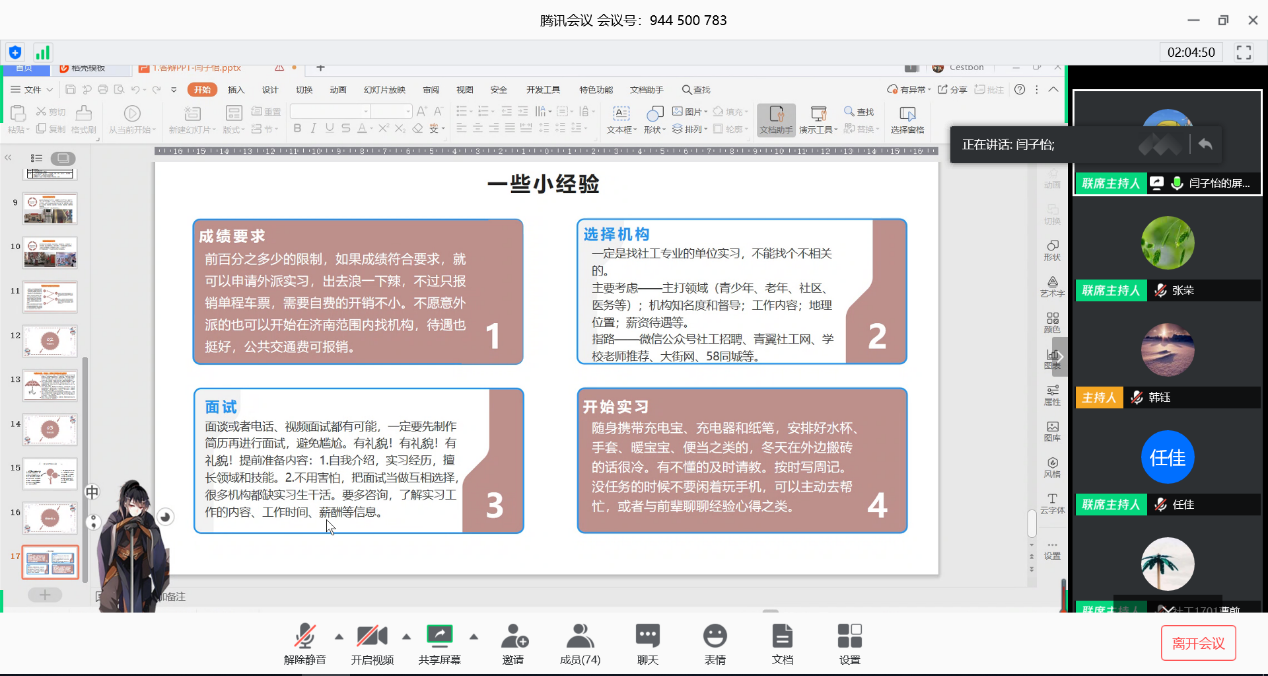Open the 成员(74) members list
The height and width of the screenshot is (676, 1268).
579,642
